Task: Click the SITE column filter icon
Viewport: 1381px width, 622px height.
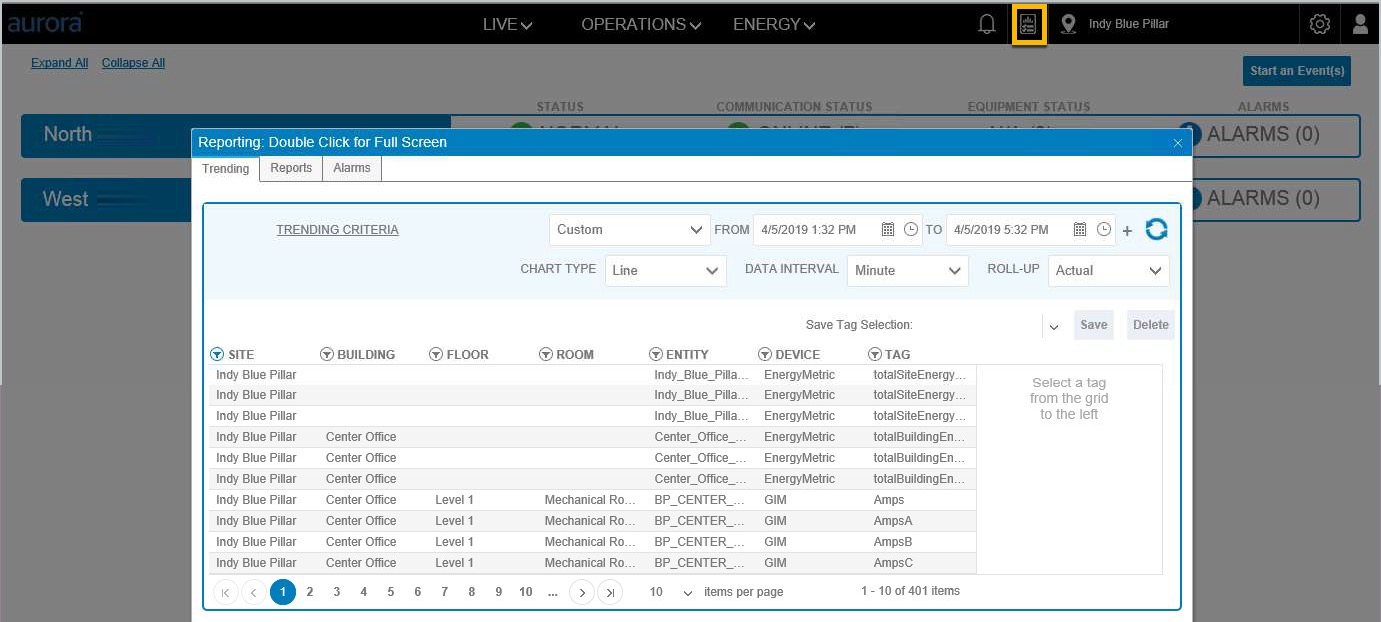Action: (x=217, y=354)
